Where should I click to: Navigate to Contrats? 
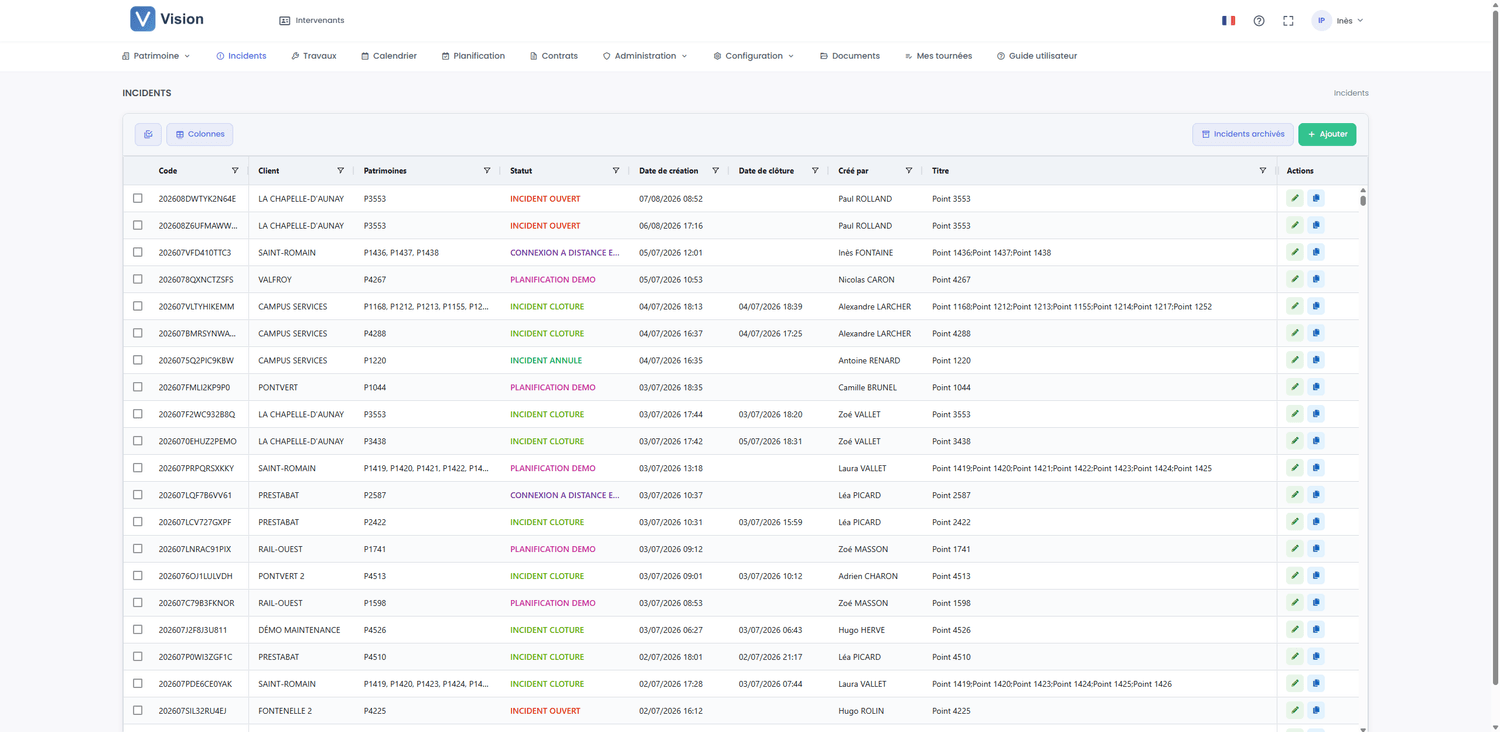554,56
